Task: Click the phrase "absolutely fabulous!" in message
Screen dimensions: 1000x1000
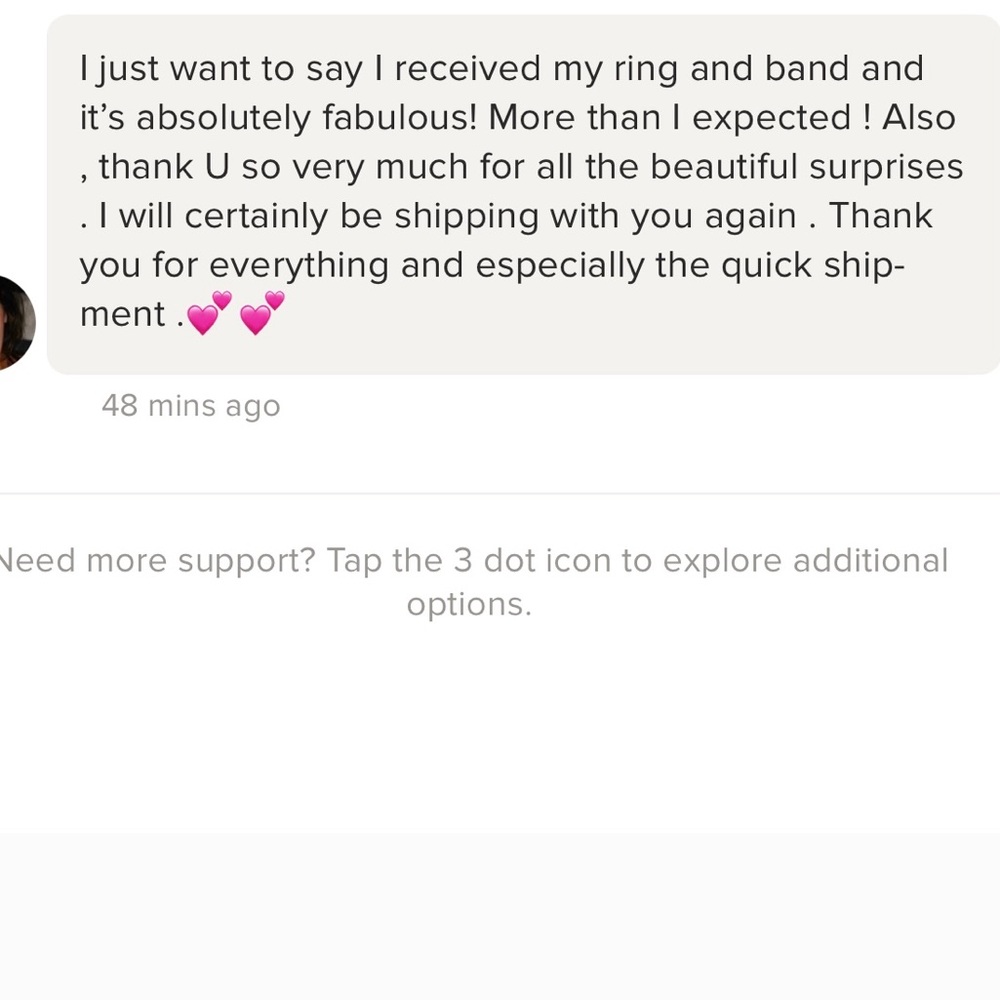Action: click(306, 118)
